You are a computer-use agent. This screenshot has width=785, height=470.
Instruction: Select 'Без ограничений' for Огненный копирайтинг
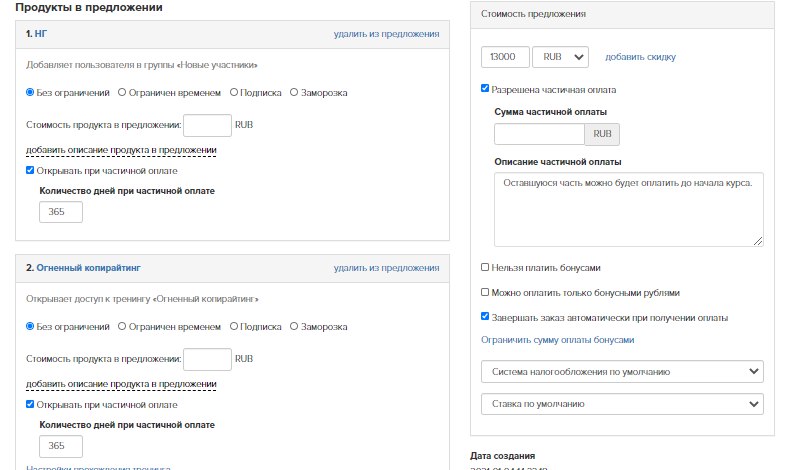tap(30, 326)
